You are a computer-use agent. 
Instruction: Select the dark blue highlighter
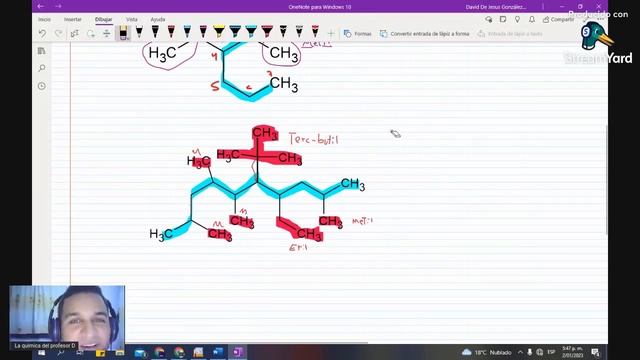[235, 32]
